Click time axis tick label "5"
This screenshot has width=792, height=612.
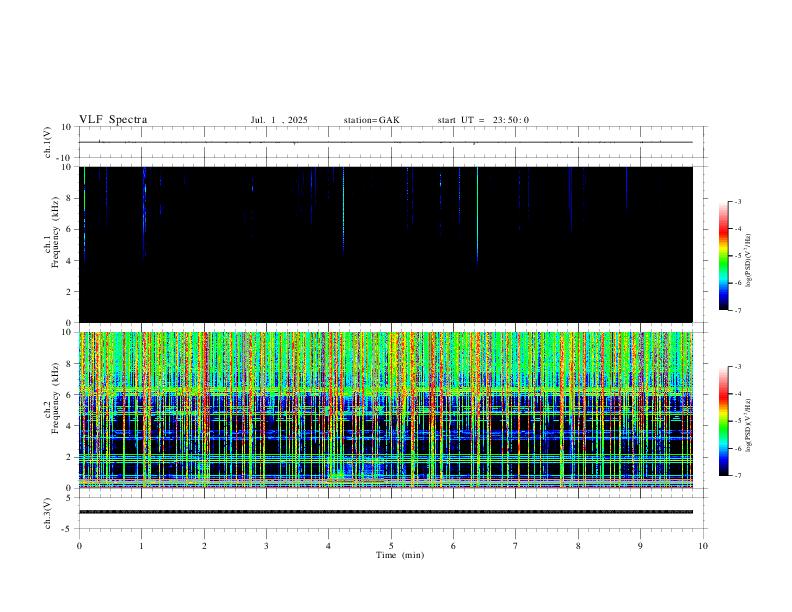click(391, 546)
